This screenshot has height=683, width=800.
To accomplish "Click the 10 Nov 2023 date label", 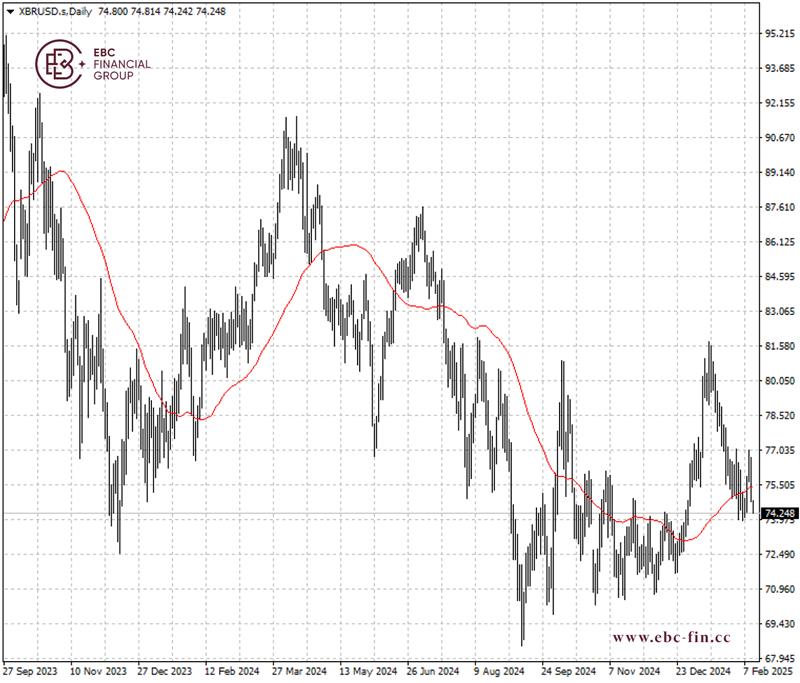I will click(99, 673).
